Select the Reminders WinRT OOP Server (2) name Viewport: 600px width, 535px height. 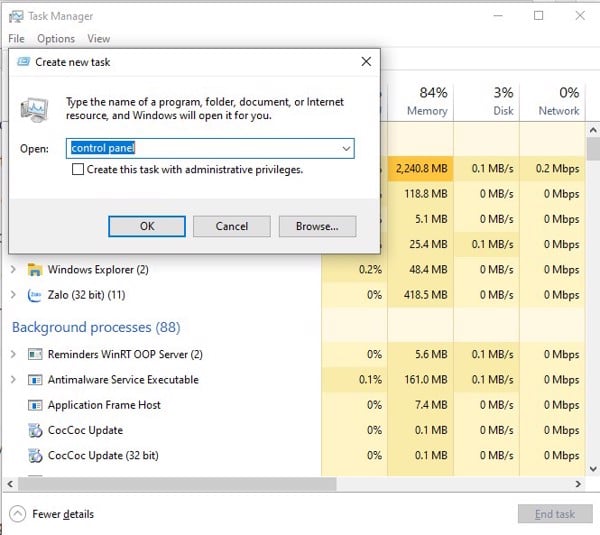click(125, 354)
